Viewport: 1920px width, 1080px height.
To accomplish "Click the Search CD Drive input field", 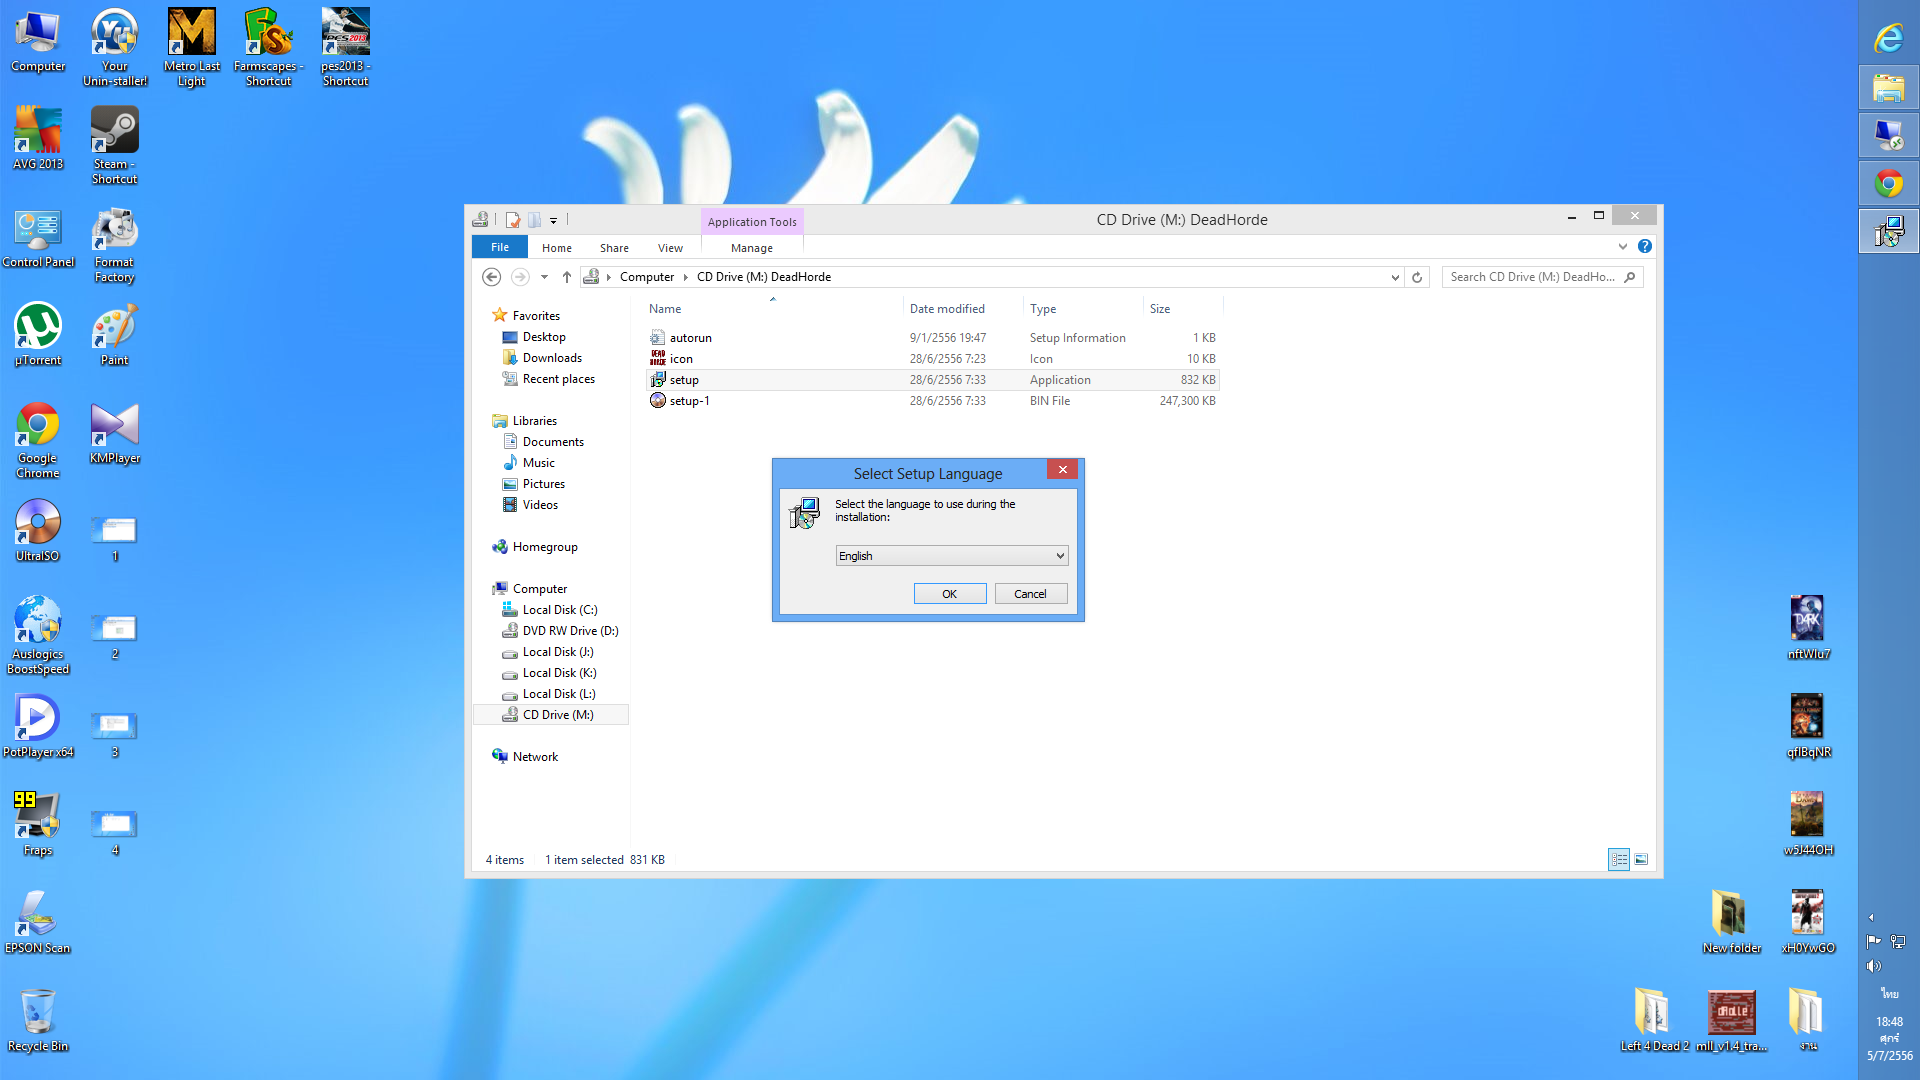I will pyautogui.click(x=1534, y=277).
